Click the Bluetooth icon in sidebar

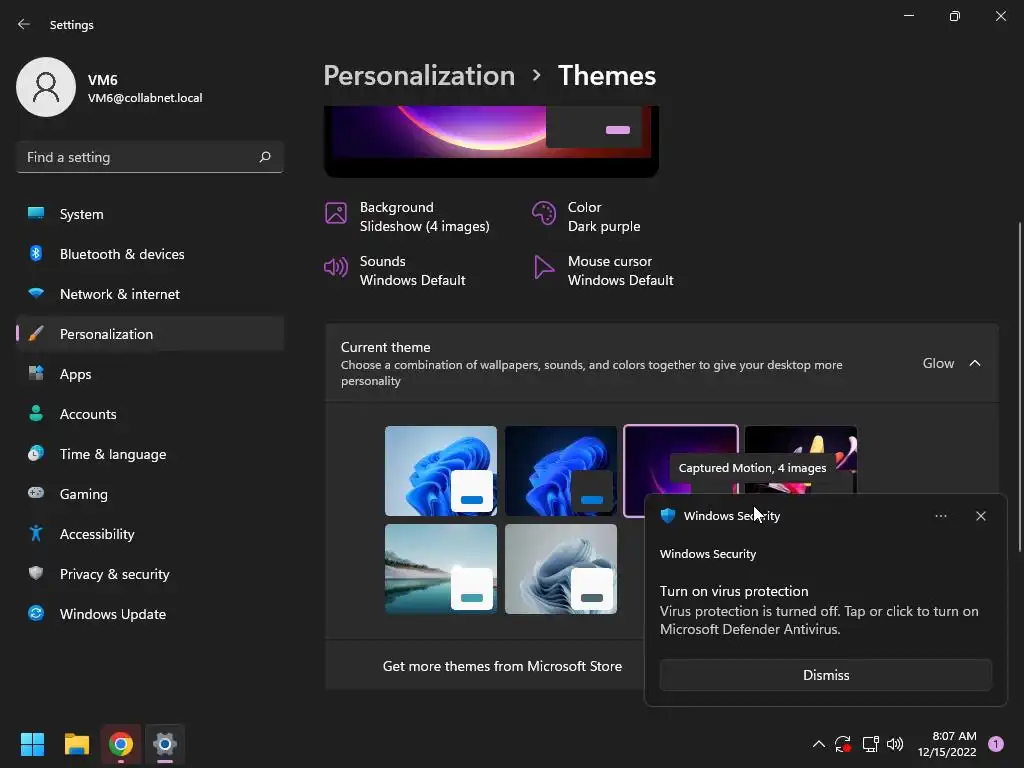(x=36, y=253)
